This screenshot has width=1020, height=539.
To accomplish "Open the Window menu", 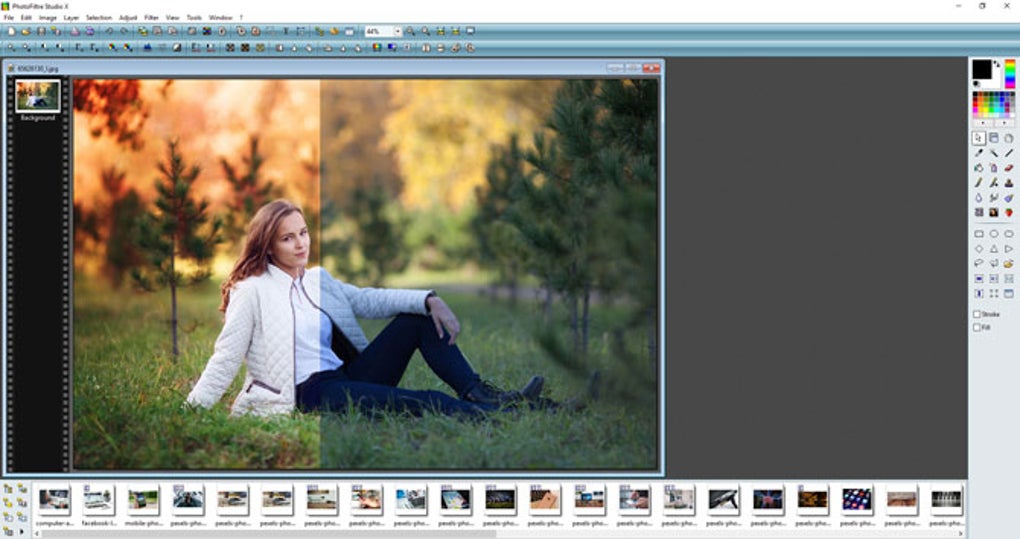I will tap(221, 18).
